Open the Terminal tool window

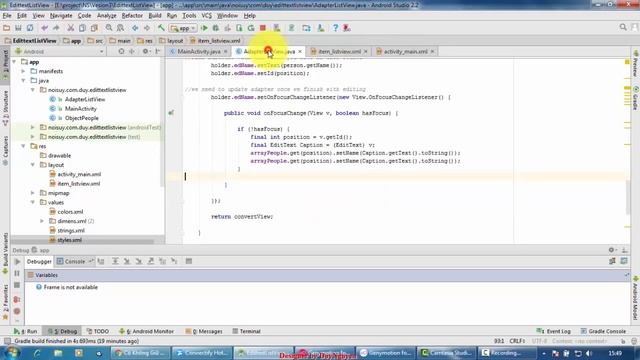(247, 331)
